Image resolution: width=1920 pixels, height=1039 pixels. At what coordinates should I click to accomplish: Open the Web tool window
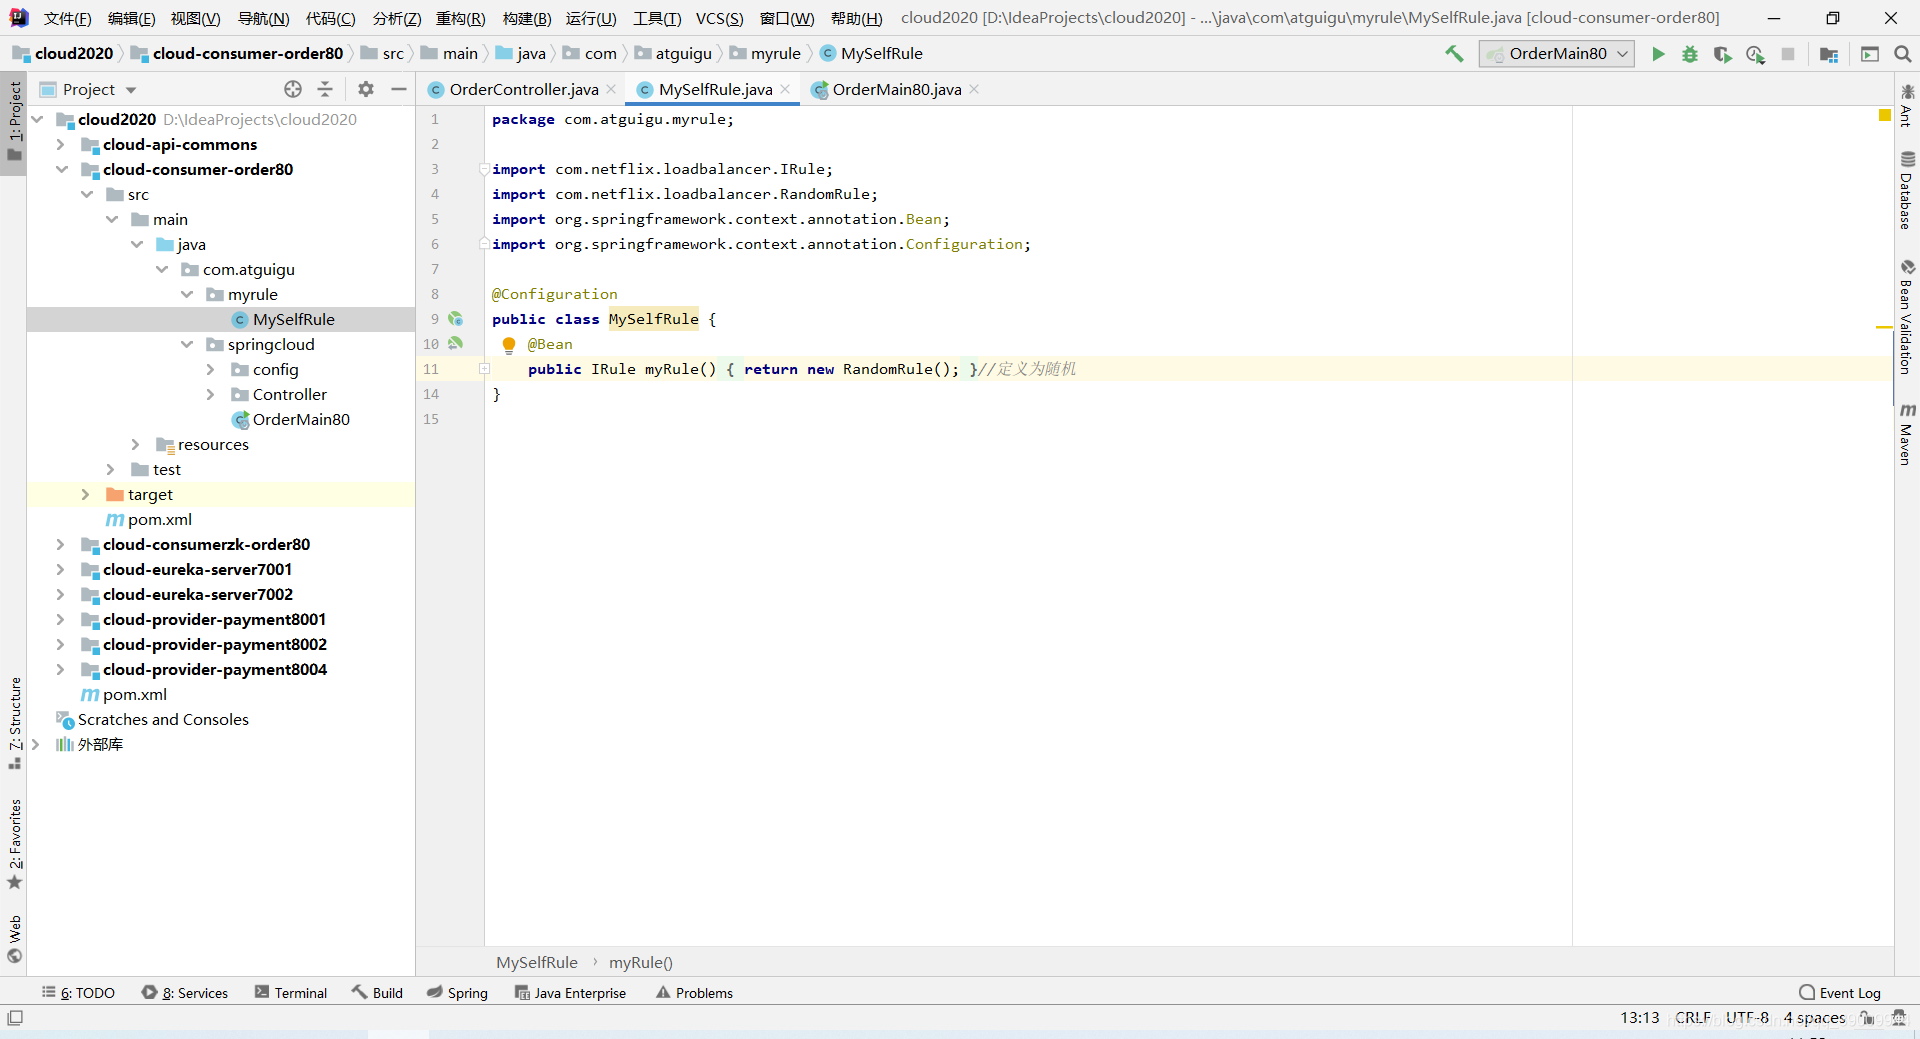coord(14,938)
